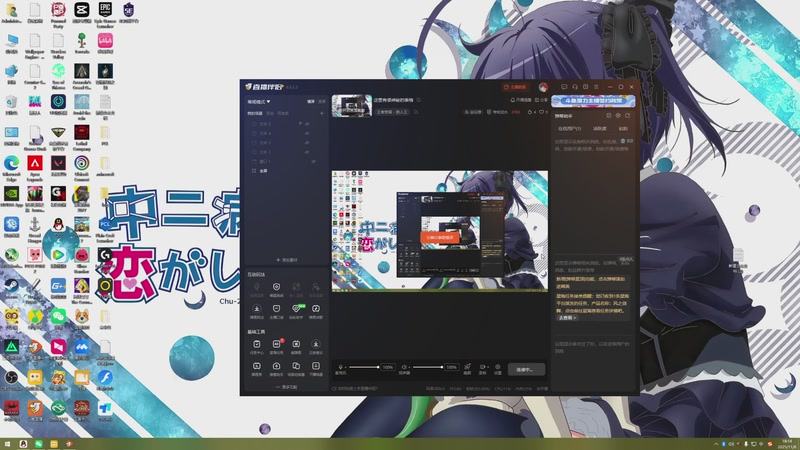This screenshot has height=450, width=800.
Task: Click the 分享 share button
Action: tap(541, 100)
